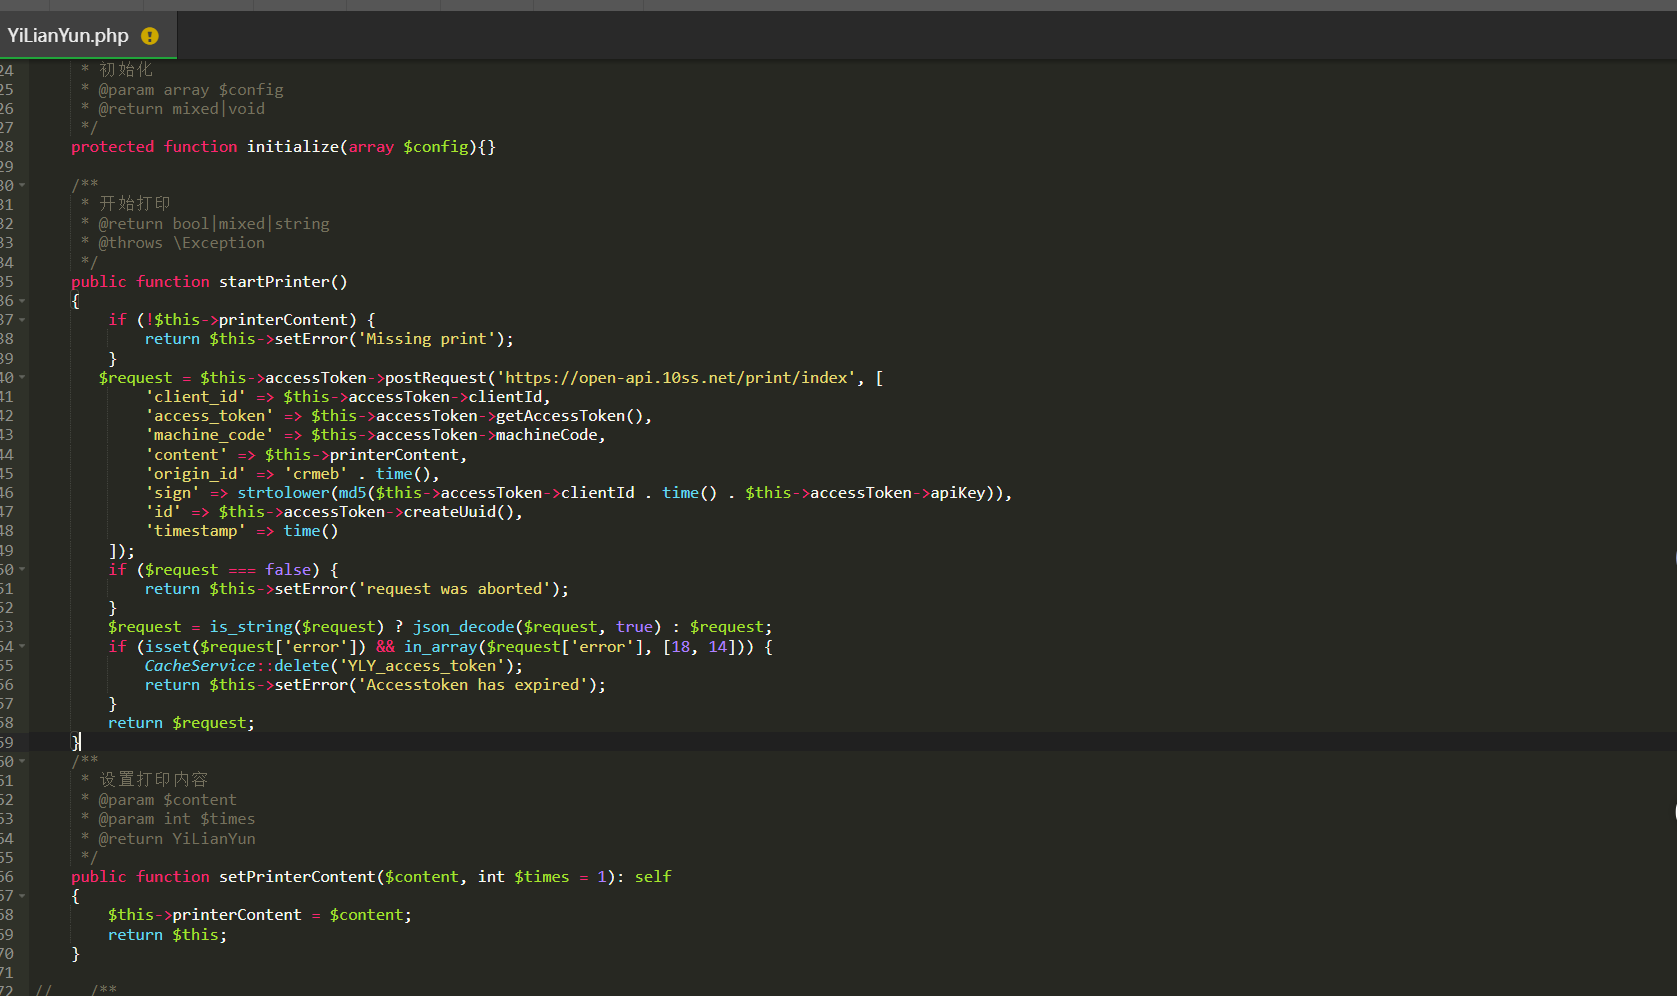Click the return $request; statement
1677x996 pixels.
click(181, 723)
